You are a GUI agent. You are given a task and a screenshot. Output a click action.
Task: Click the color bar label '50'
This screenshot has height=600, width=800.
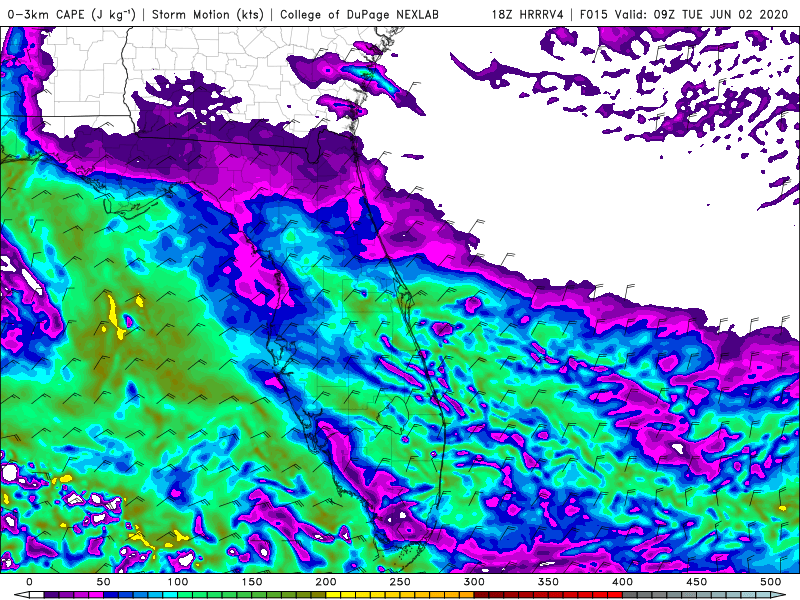(103, 582)
